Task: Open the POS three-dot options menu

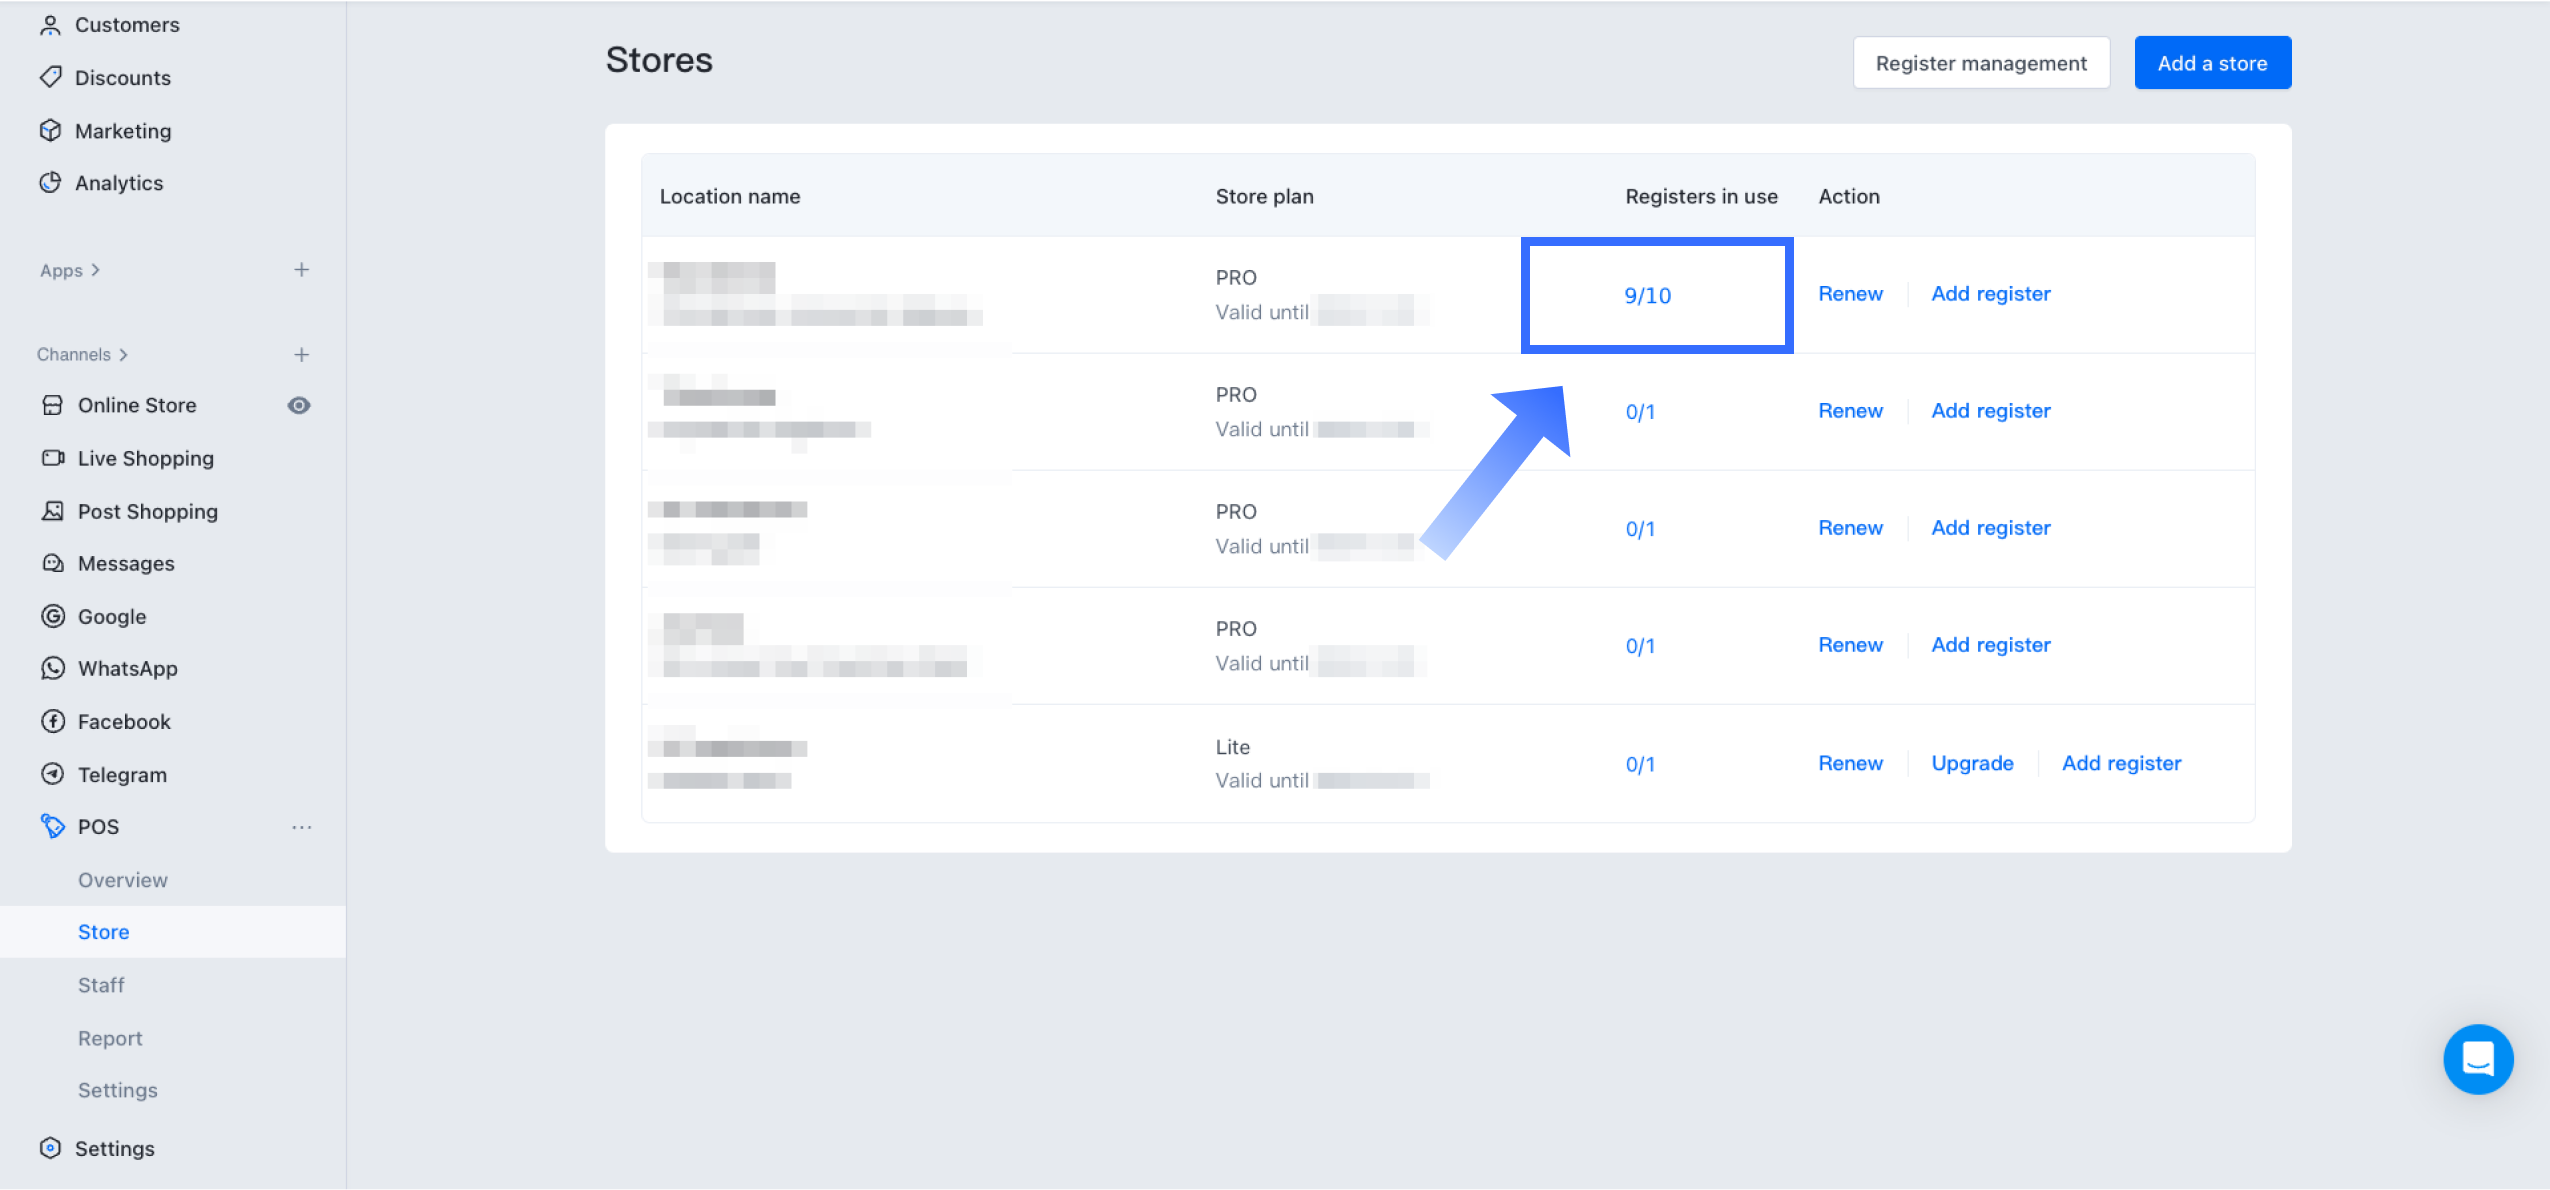Action: (301, 827)
